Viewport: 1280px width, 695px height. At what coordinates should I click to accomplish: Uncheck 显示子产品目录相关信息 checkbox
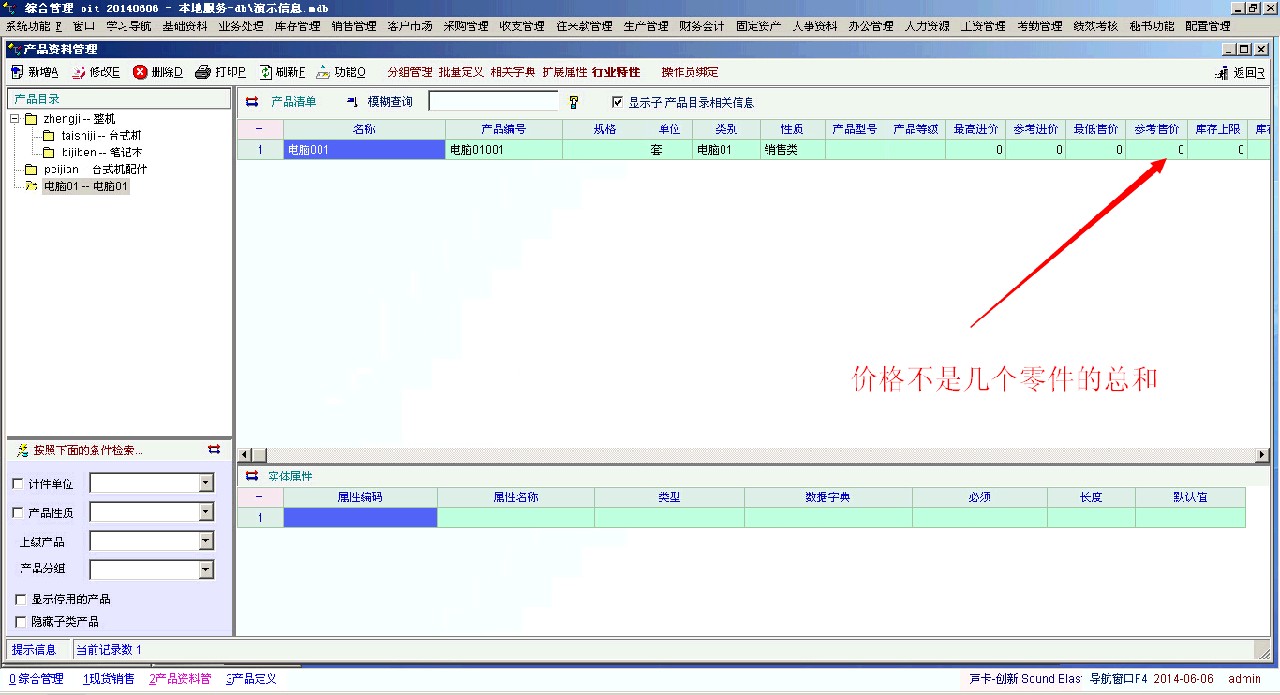[x=617, y=102]
